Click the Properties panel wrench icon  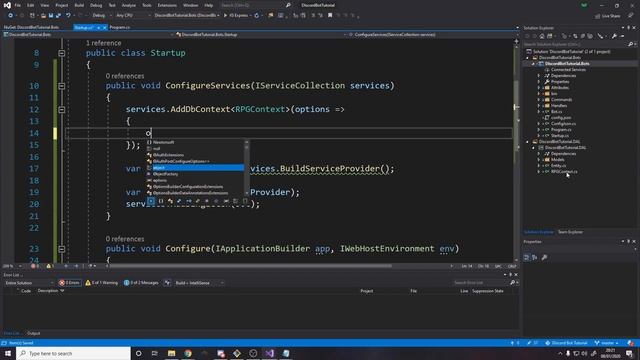(544, 258)
